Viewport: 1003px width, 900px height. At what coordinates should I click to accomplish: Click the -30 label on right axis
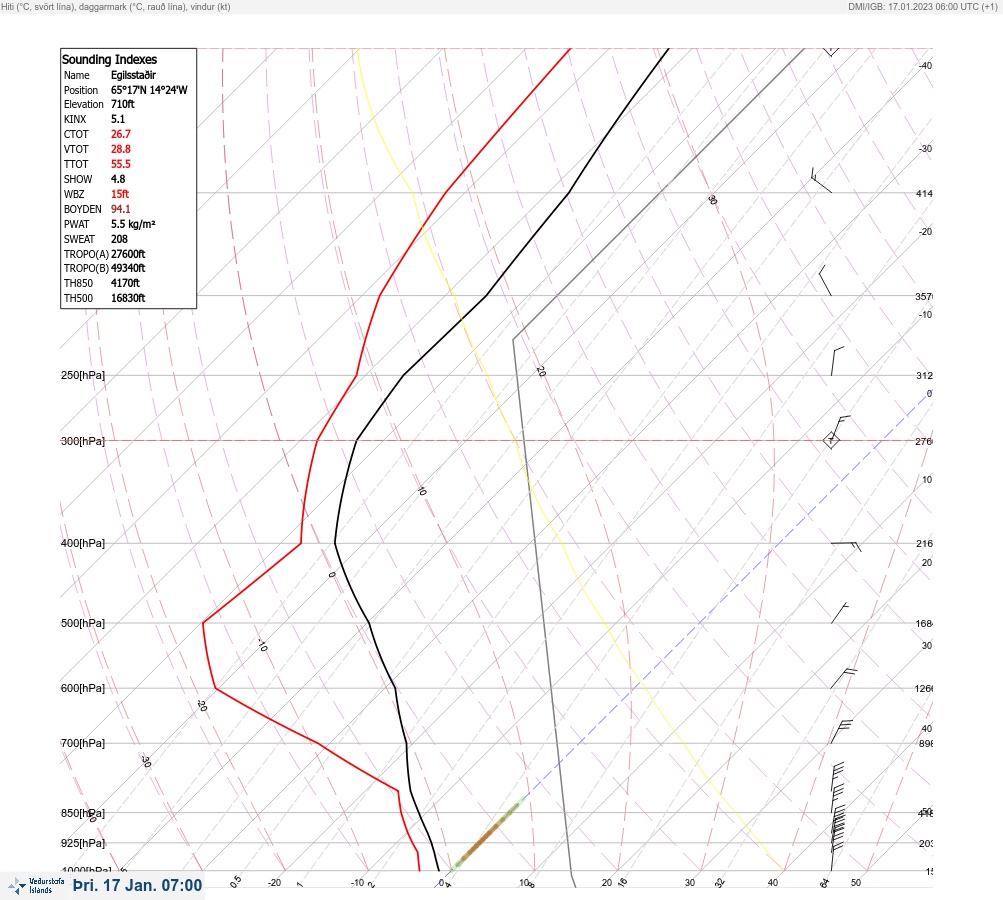(925, 148)
